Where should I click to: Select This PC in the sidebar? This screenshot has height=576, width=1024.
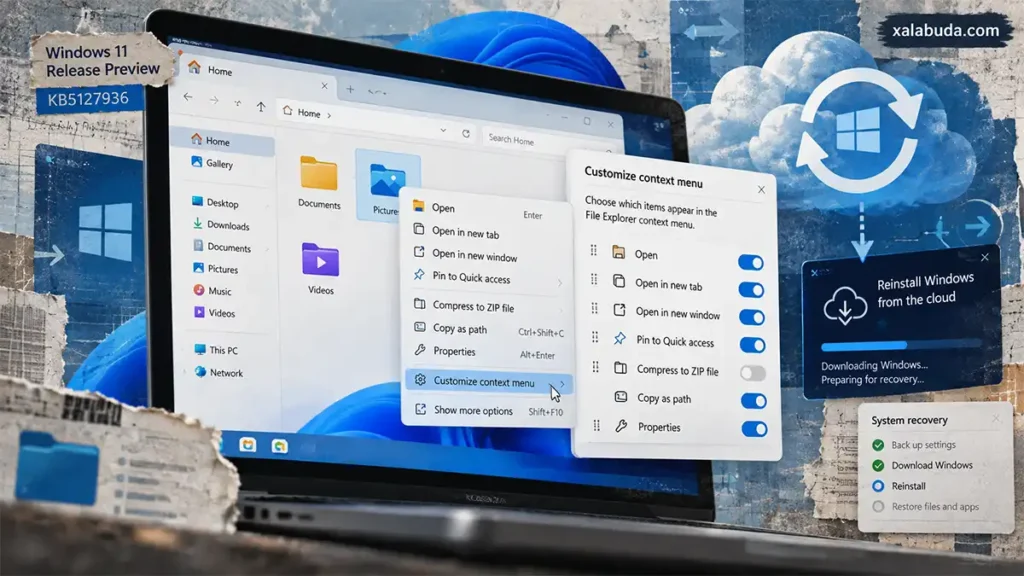[216, 350]
